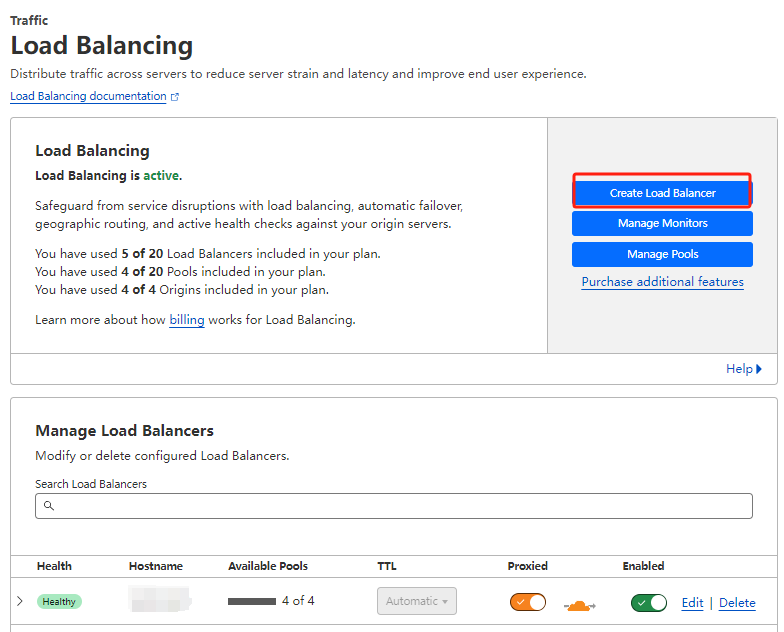
Task: Open Load Balancing documentation link
Action: tap(88, 97)
